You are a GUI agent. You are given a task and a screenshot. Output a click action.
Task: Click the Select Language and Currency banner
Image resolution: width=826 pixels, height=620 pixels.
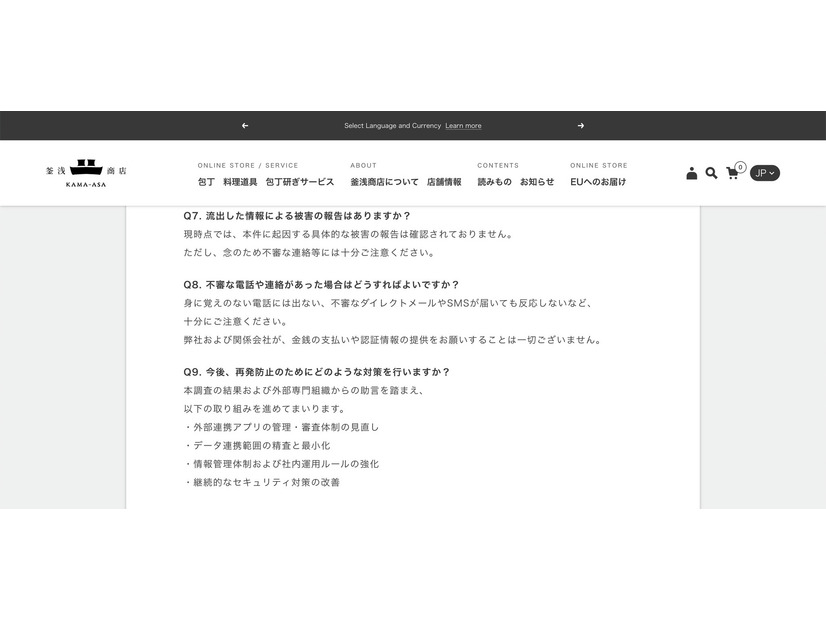[392, 125]
